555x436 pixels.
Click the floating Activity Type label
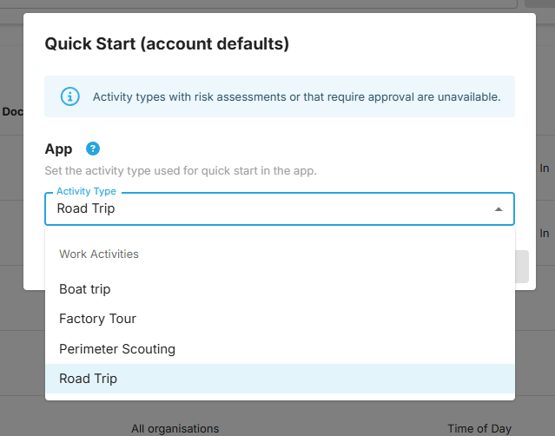86,191
